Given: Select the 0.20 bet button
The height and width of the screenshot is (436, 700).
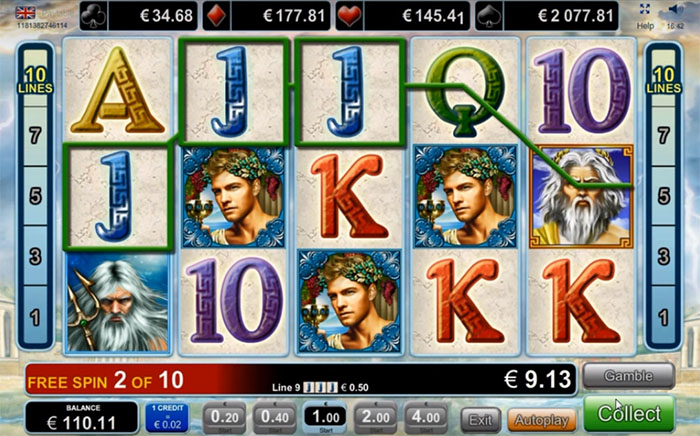Looking at the screenshot, I should coord(225,418).
